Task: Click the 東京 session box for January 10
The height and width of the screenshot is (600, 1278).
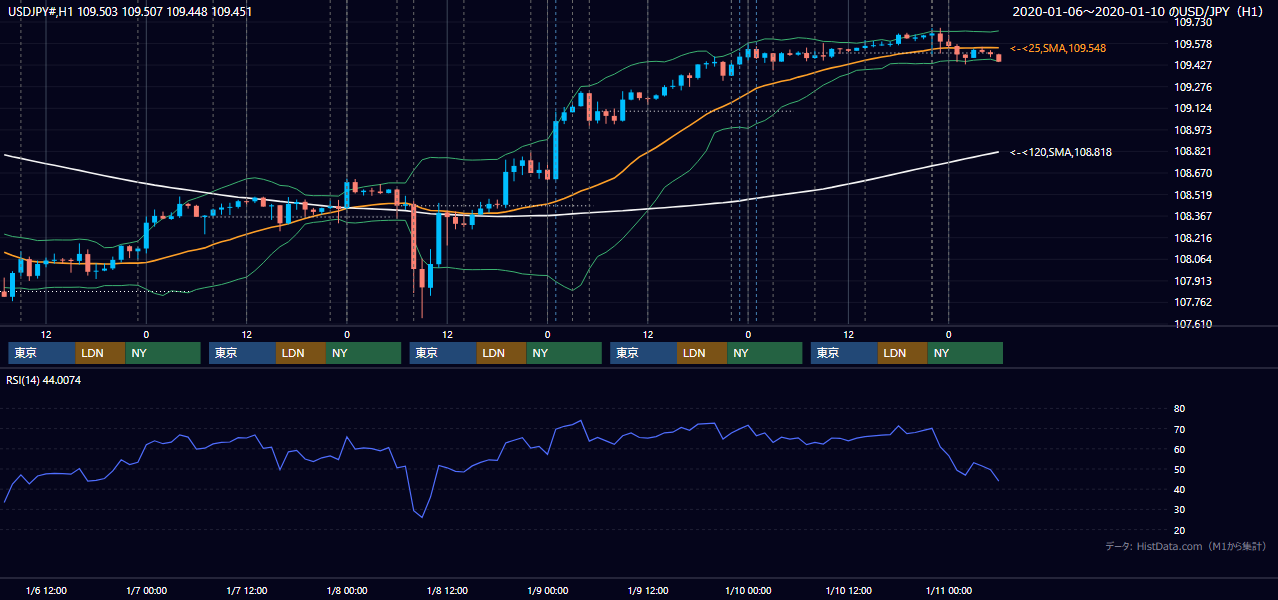Action: (x=844, y=353)
